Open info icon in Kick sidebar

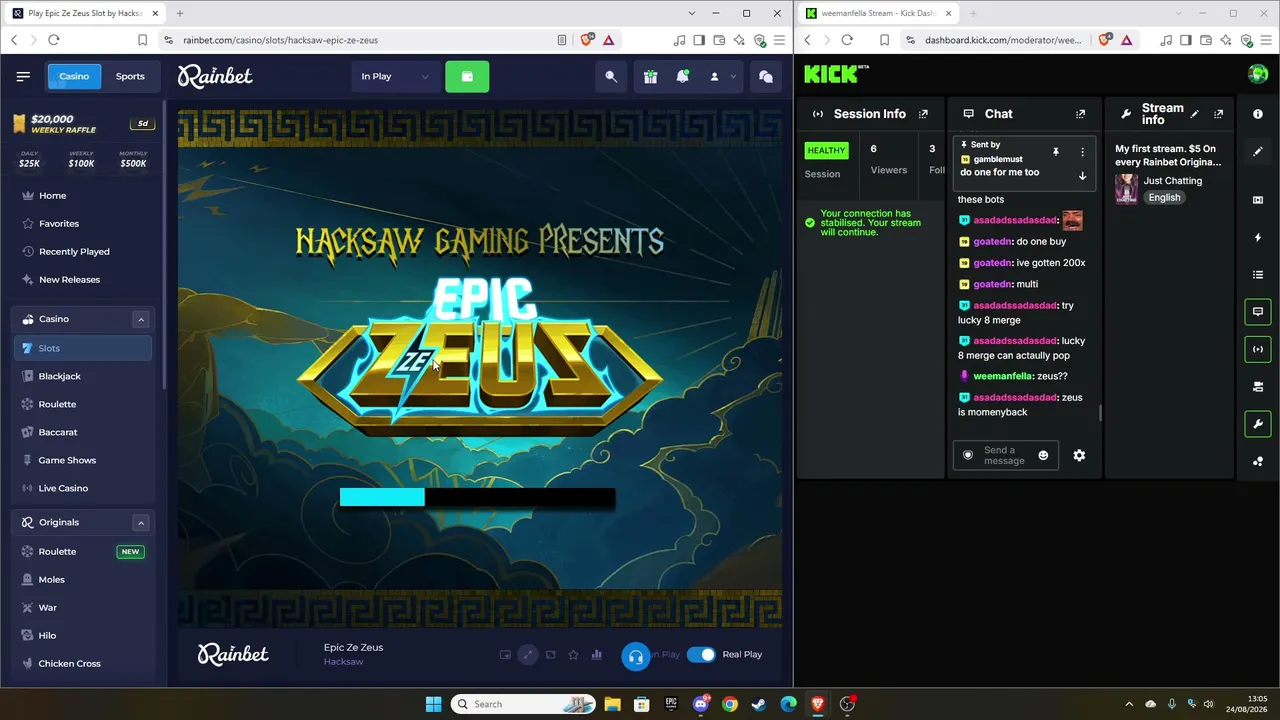pos(1258,114)
